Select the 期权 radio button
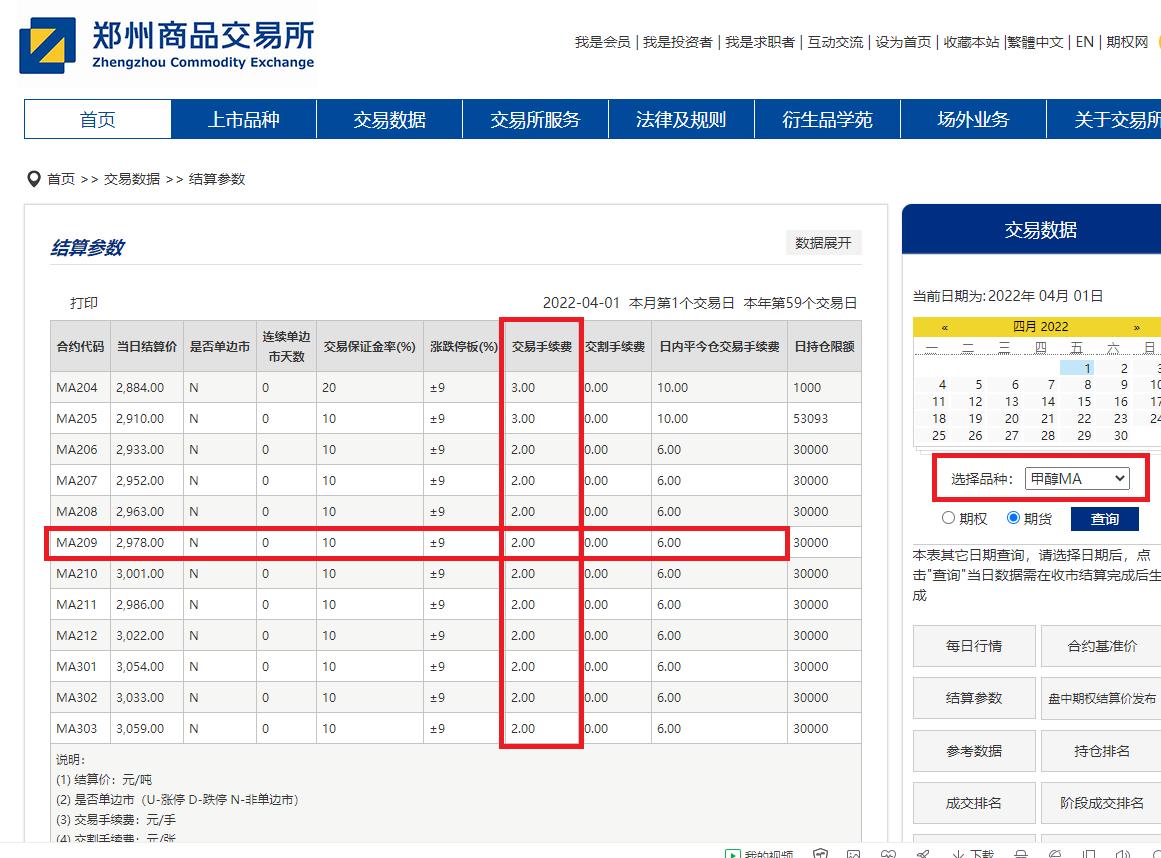This screenshot has width=1161, height=858. 948,518
